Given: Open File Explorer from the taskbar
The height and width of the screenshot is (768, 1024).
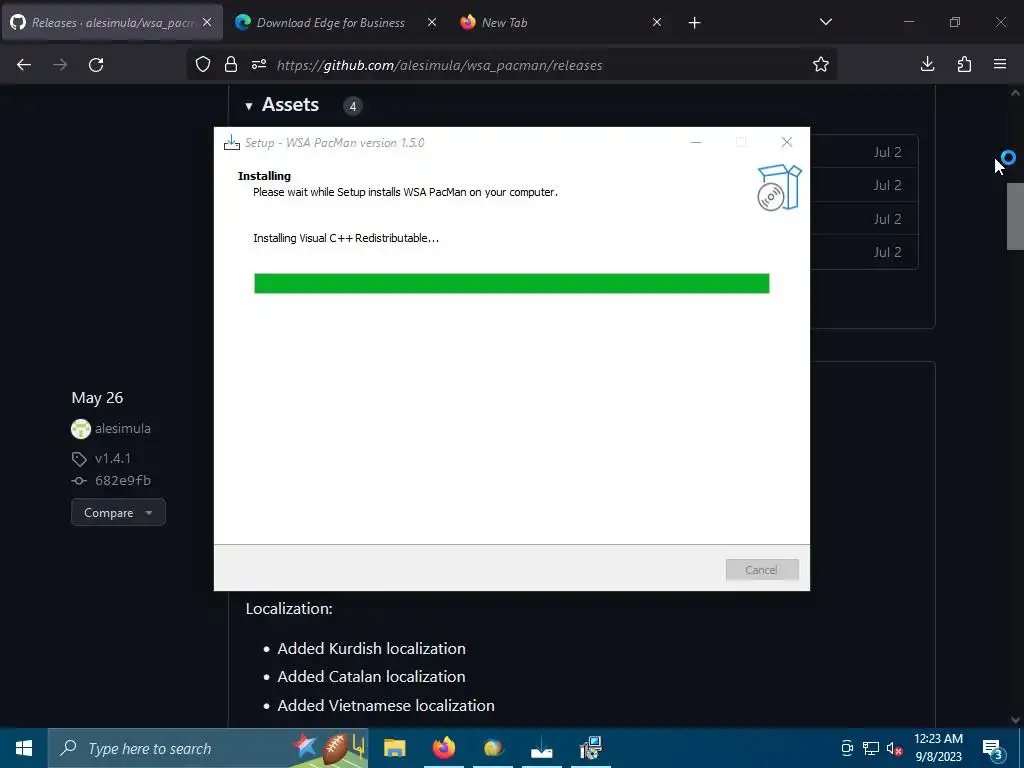Looking at the screenshot, I should point(394,748).
